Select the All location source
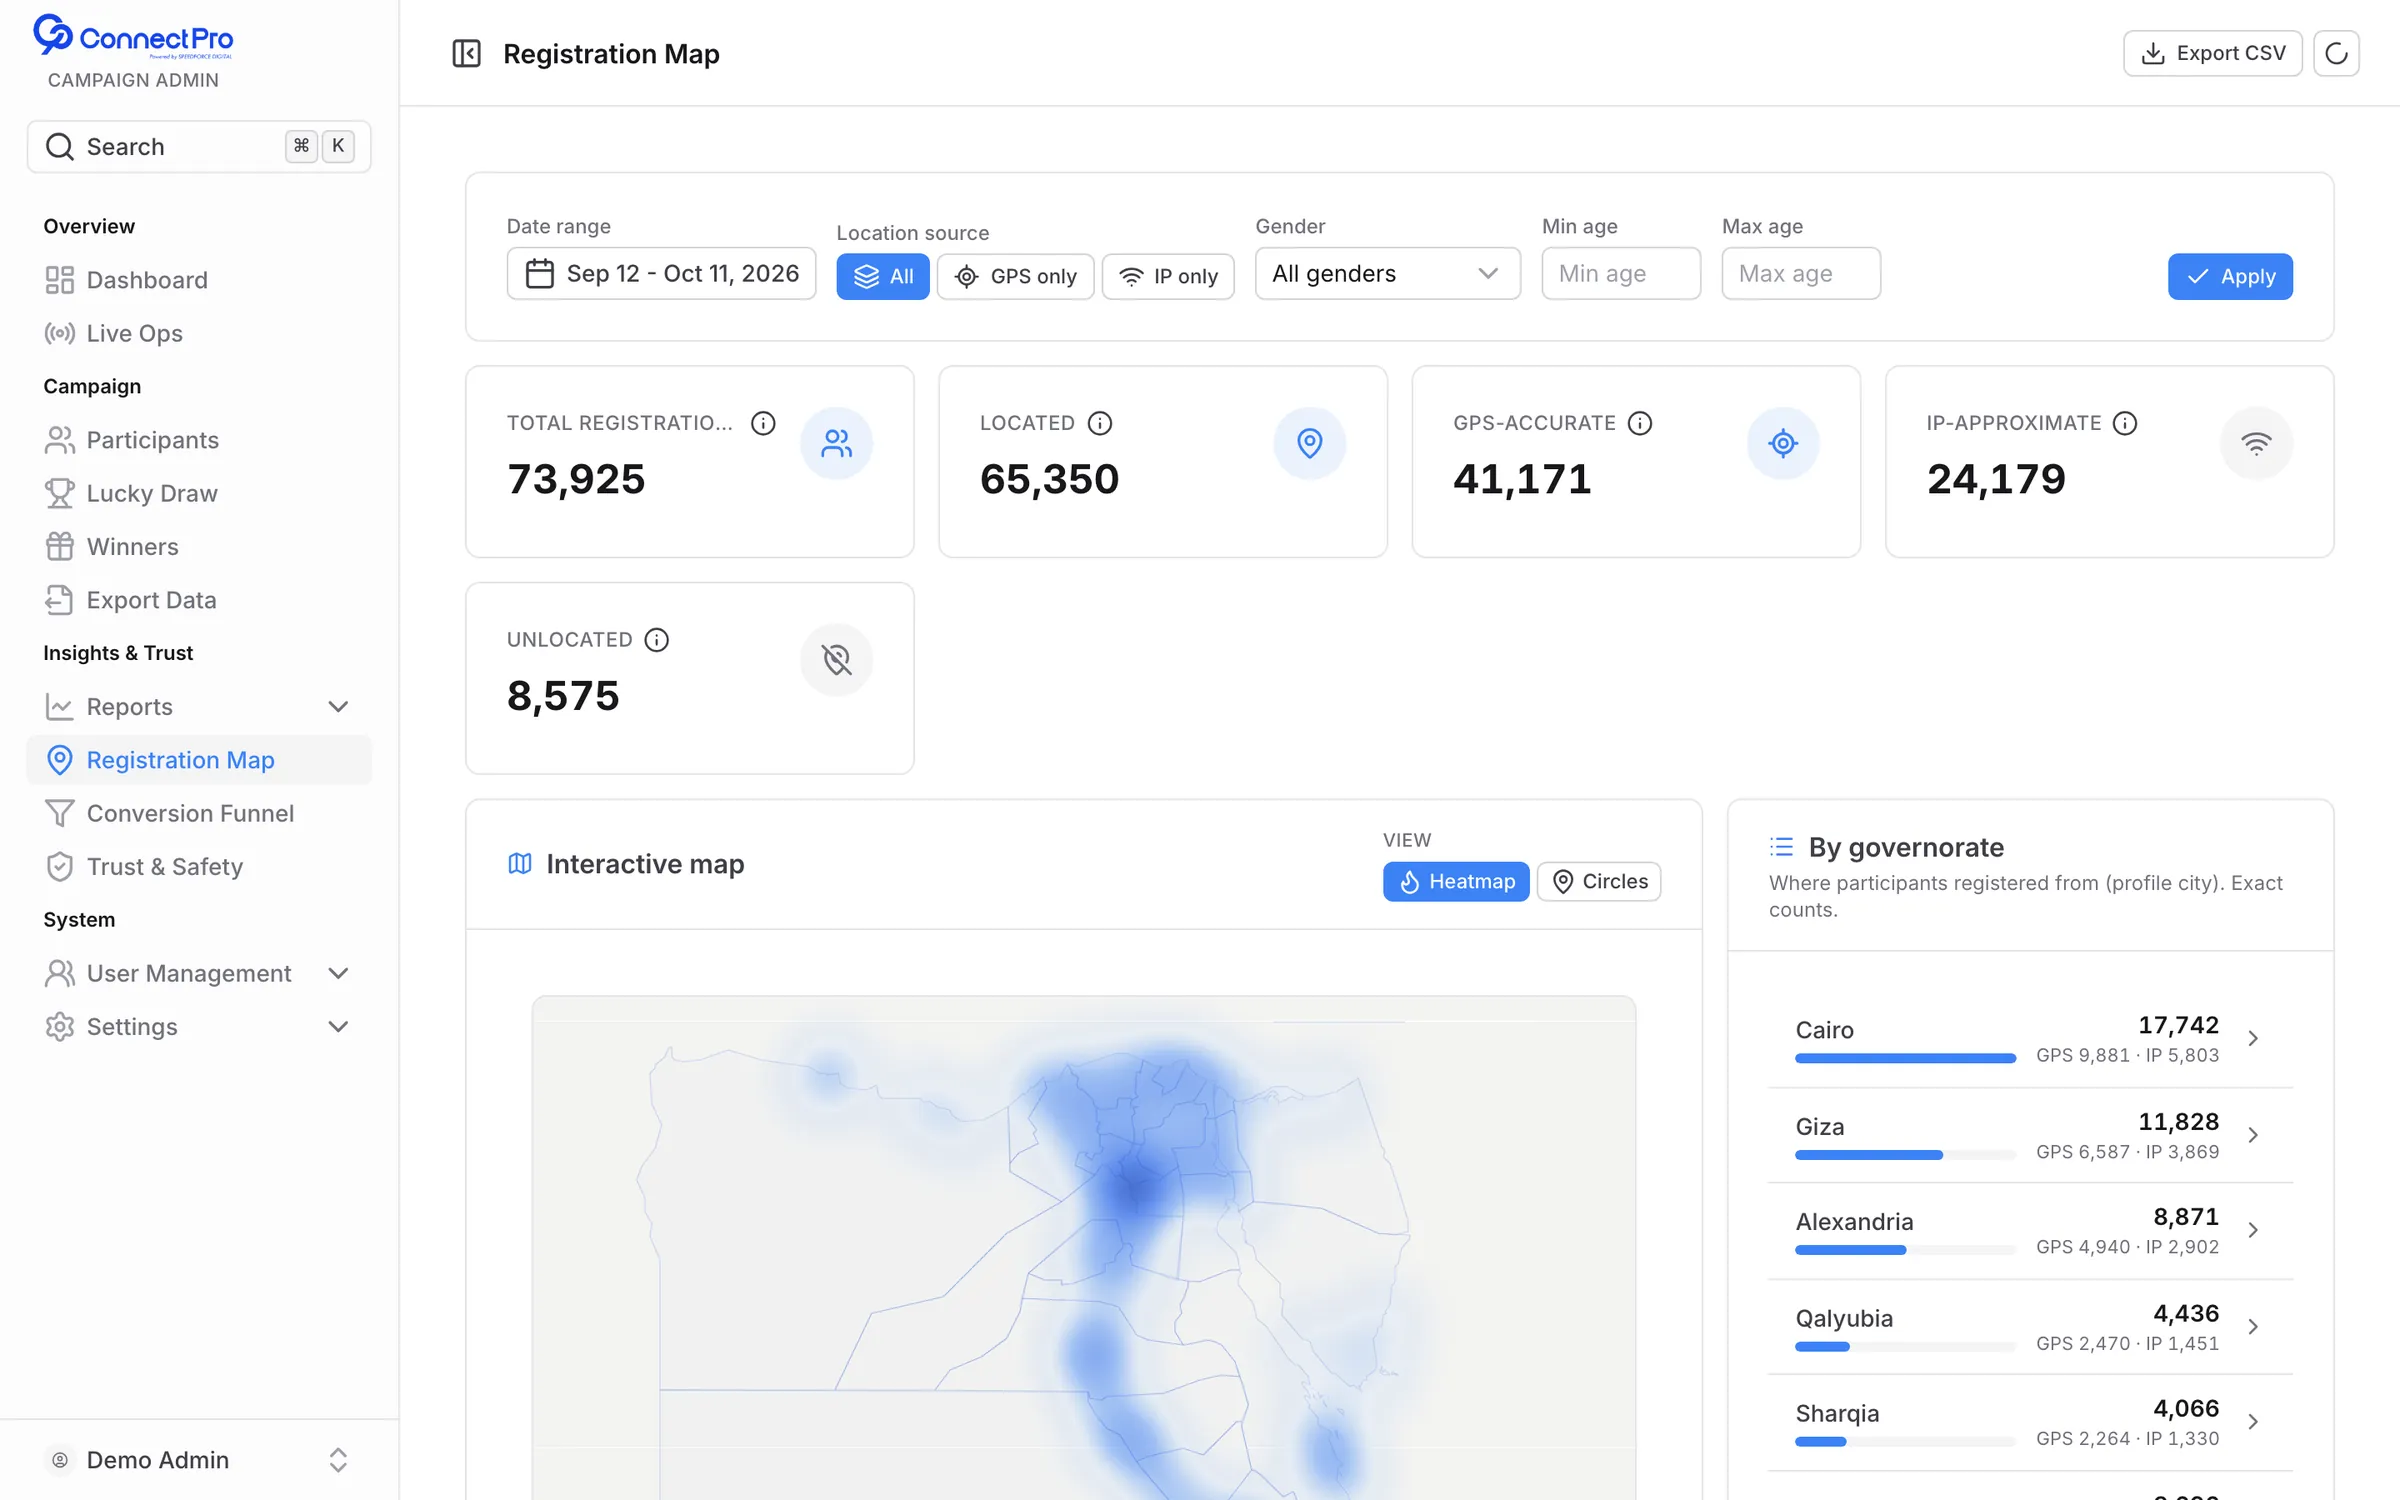The image size is (2400, 1500). (x=883, y=276)
